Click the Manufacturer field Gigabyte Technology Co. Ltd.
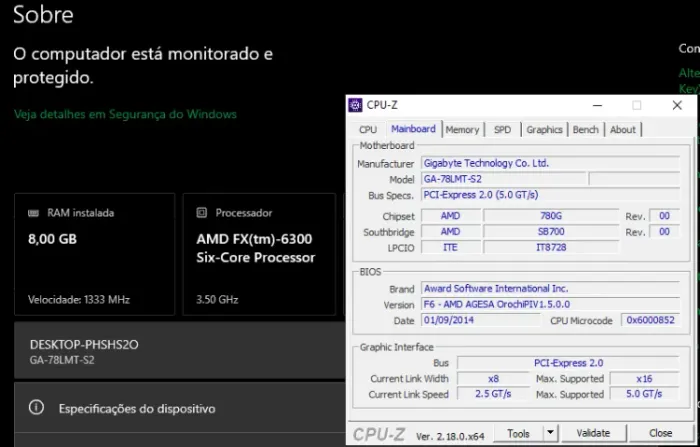The image size is (700, 447). click(550, 163)
